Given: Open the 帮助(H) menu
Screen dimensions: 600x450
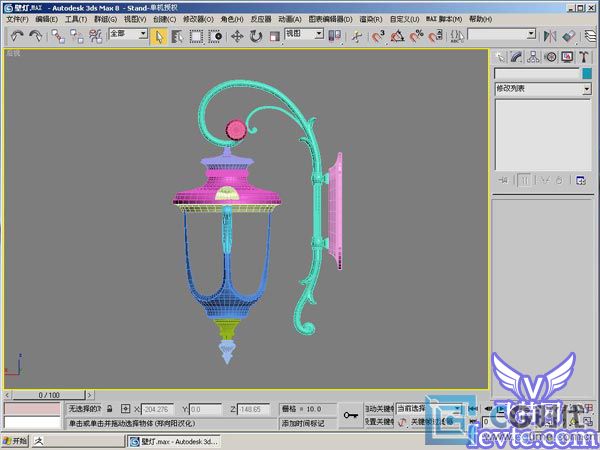Looking at the screenshot, I should point(481,19).
